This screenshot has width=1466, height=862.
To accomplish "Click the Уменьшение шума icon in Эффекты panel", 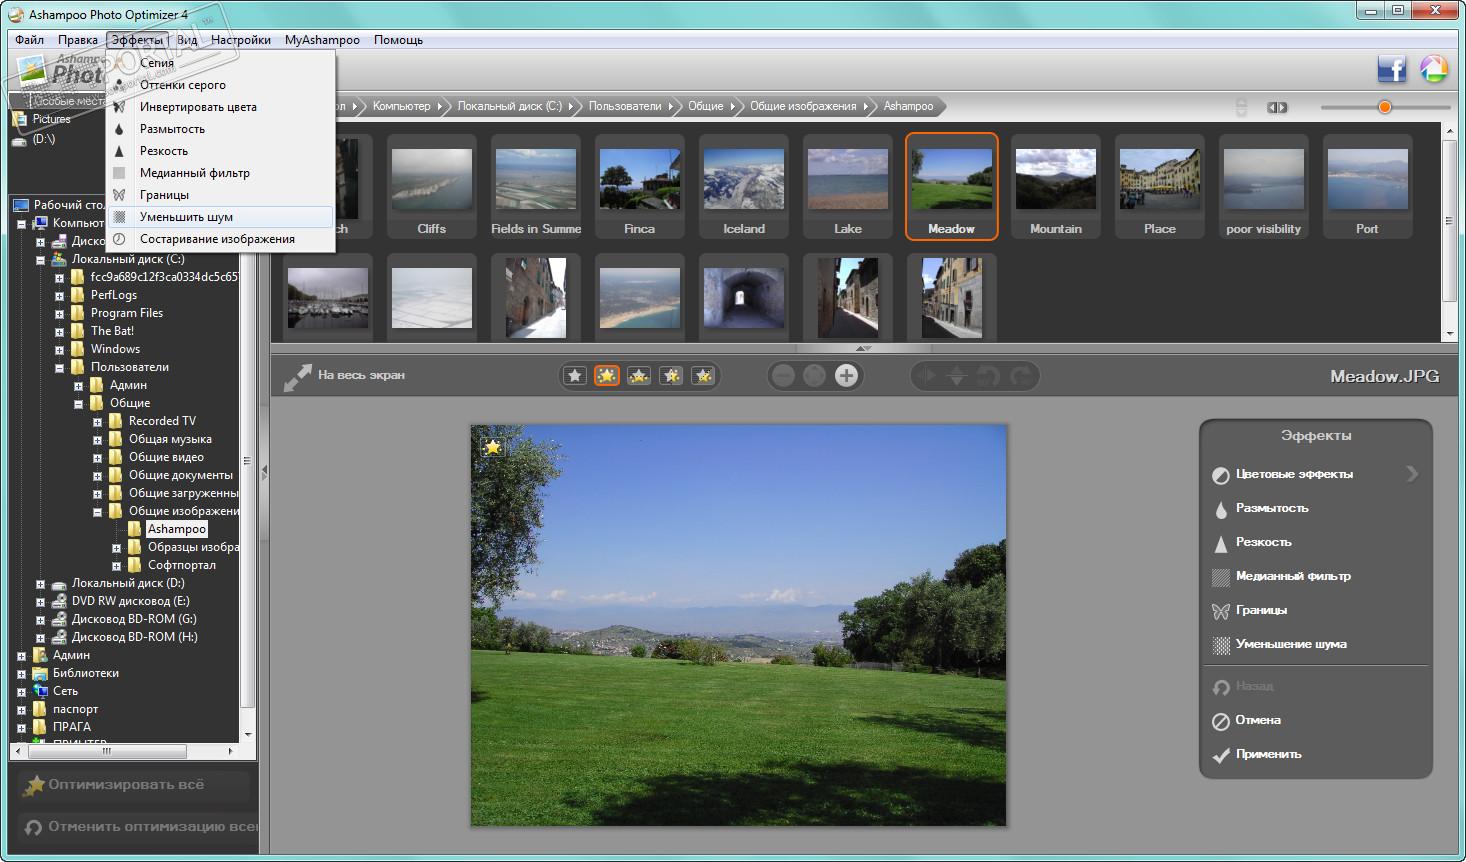I will 1220,645.
